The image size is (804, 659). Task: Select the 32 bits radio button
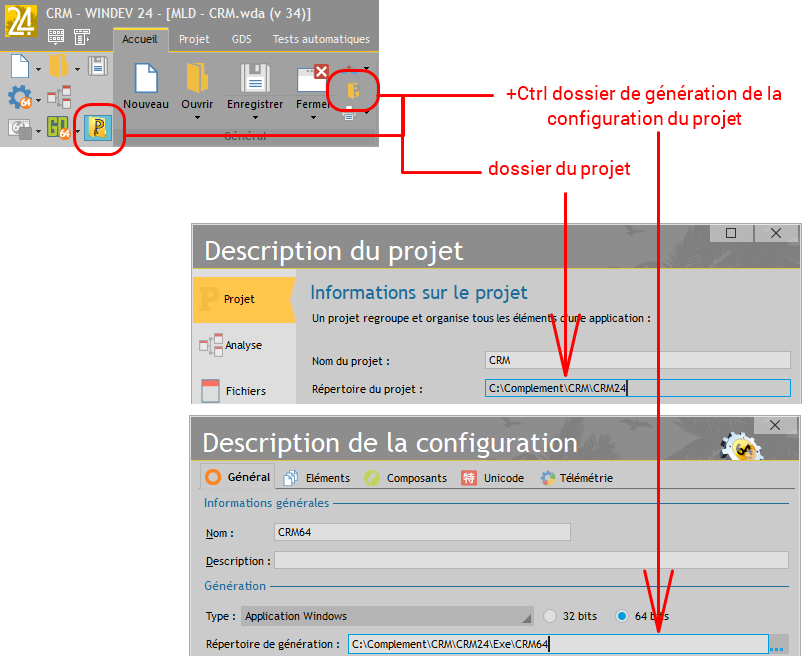[551, 616]
